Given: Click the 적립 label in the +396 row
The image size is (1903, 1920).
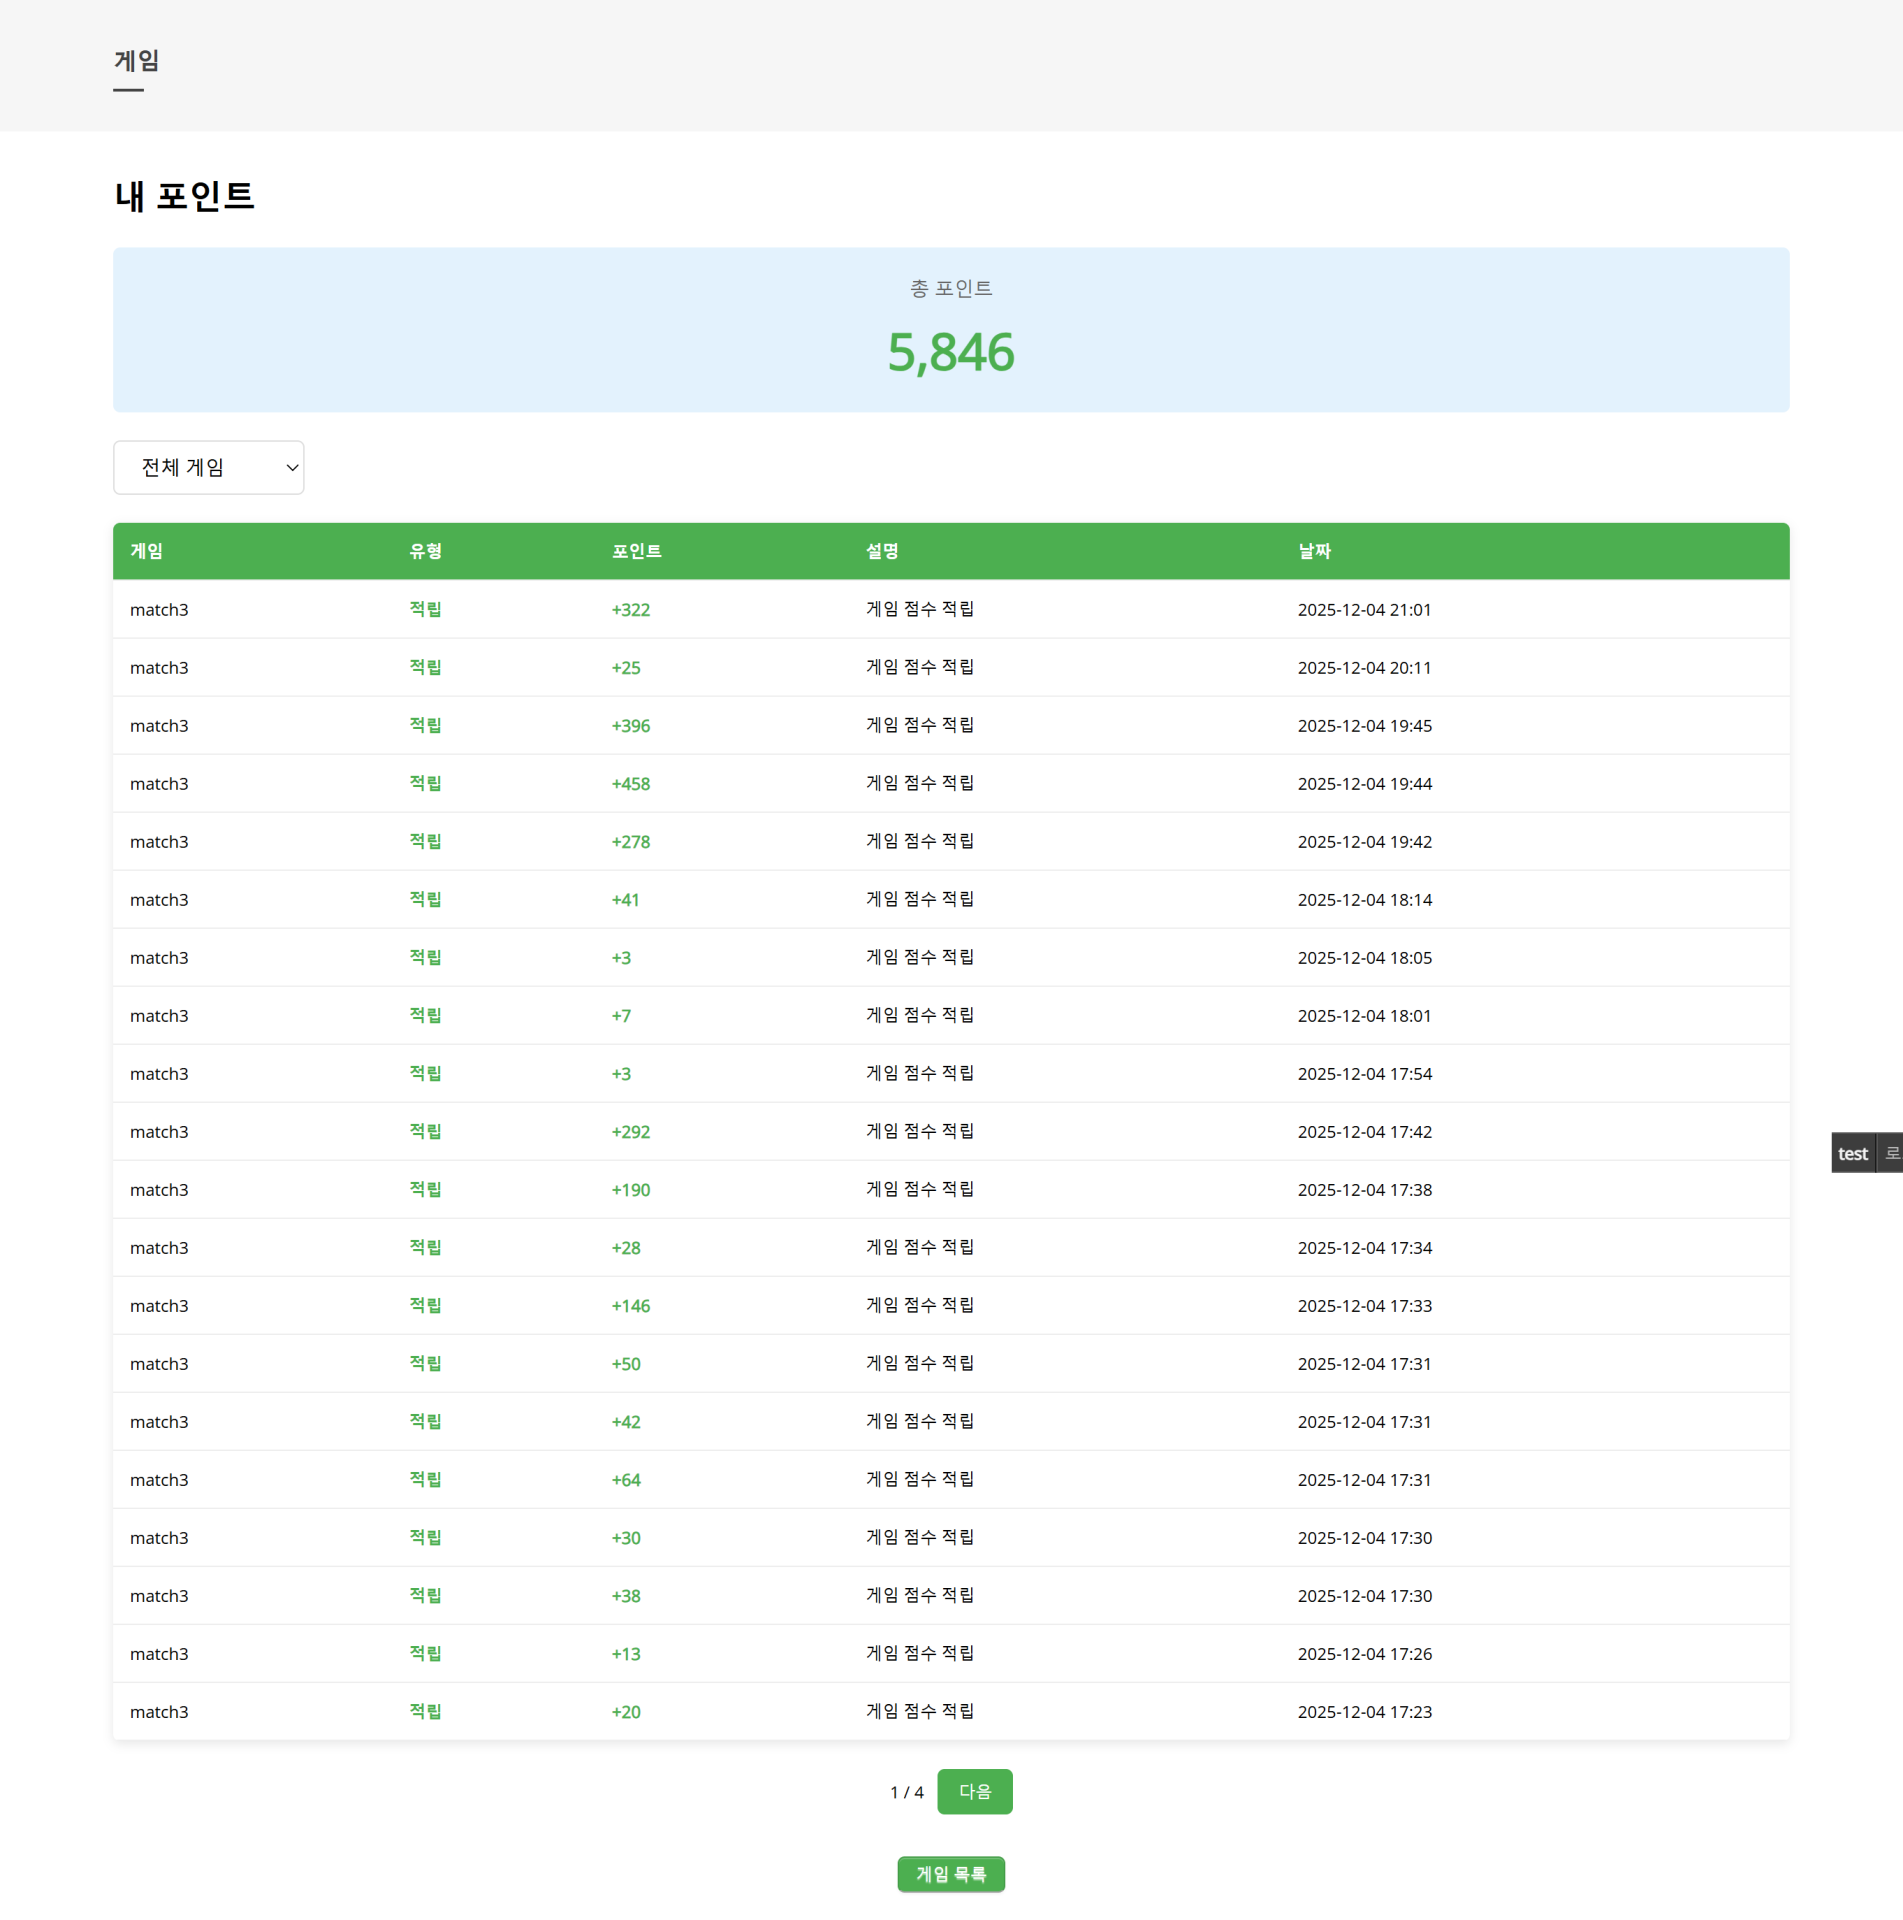Looking at the screenshot, I should tap(425, 725).
